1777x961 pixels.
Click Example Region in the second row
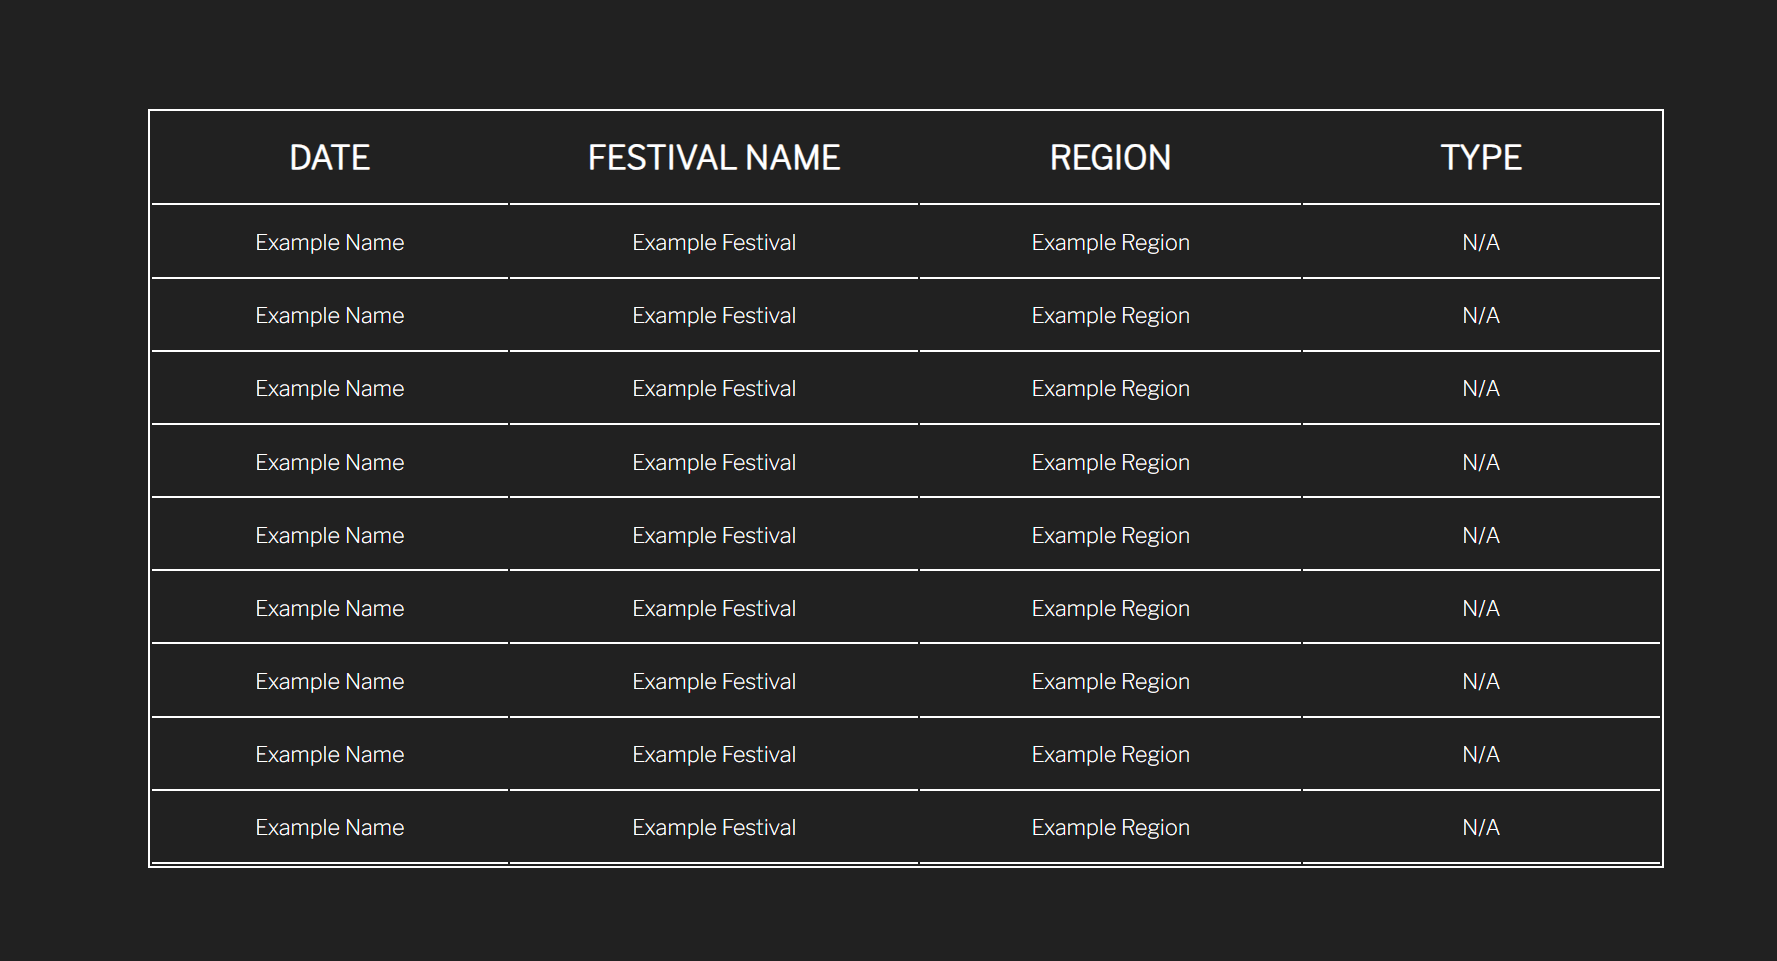pyautogui.click(x=1111, y=316)
